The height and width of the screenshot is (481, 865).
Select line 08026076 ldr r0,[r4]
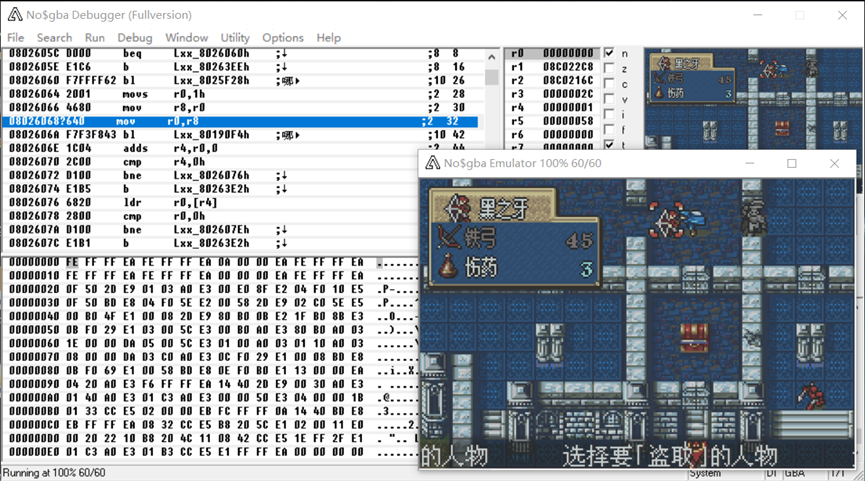click(211, 202)
